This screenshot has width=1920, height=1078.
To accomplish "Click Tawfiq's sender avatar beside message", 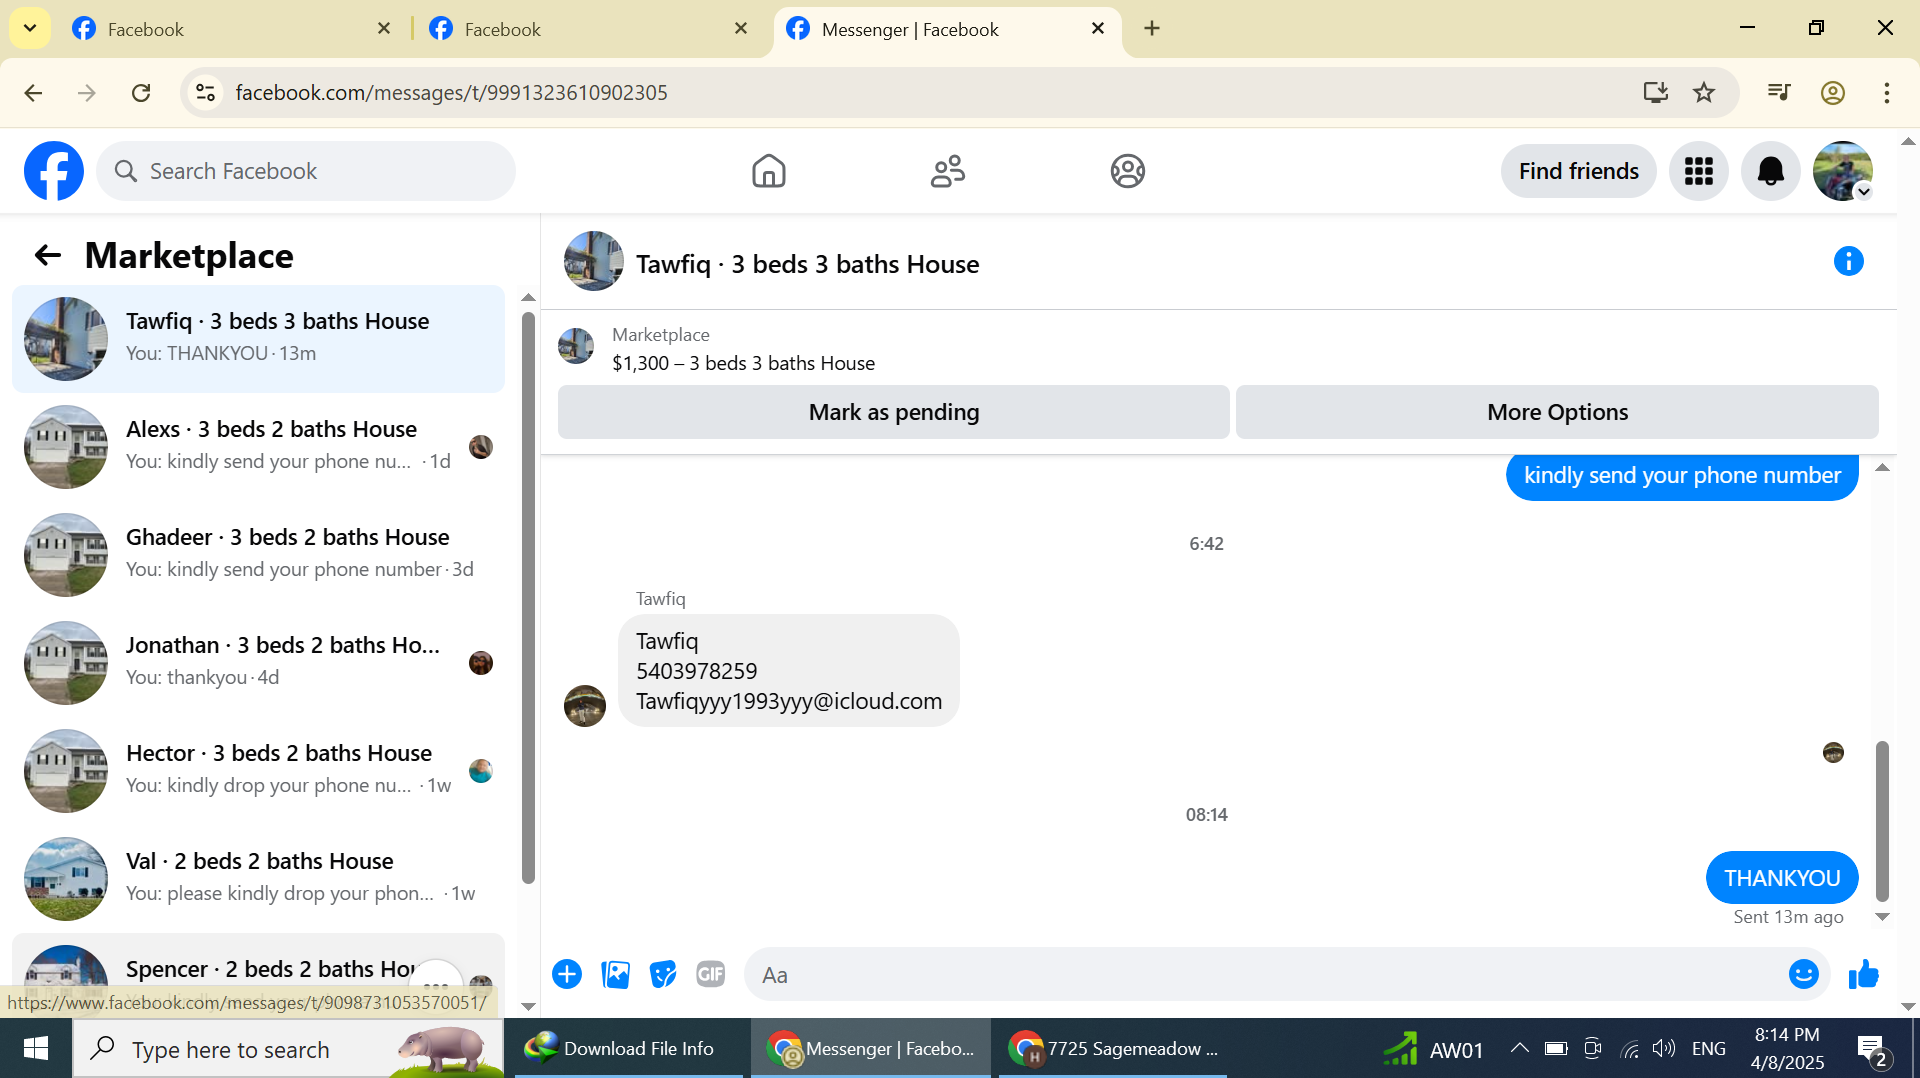I will pyautogui.click(x=585, y=706).
